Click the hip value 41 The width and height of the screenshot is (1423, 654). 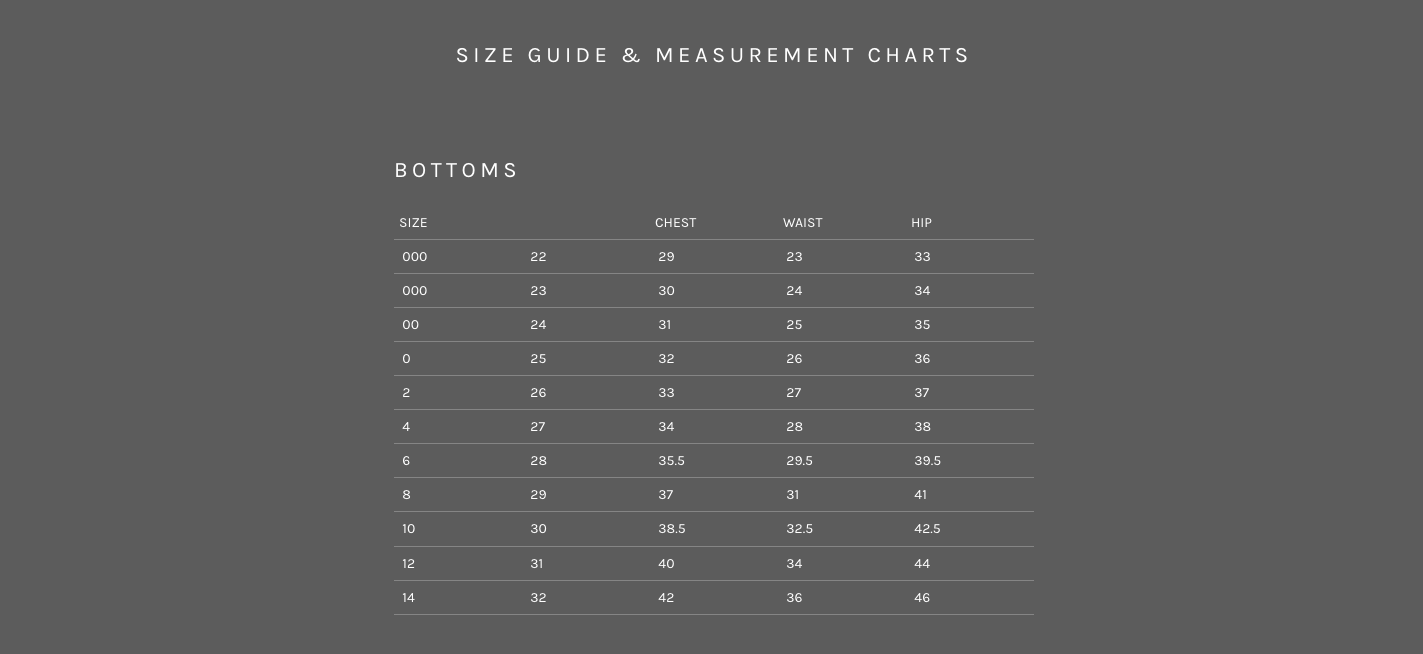tap(920, 495)
